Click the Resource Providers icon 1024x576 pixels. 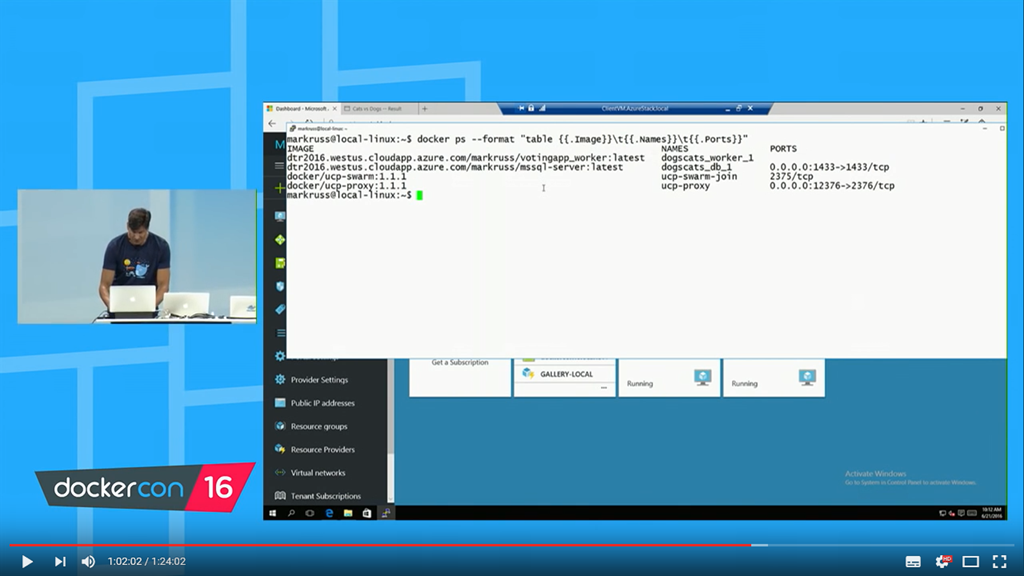[x=280, y=449]
